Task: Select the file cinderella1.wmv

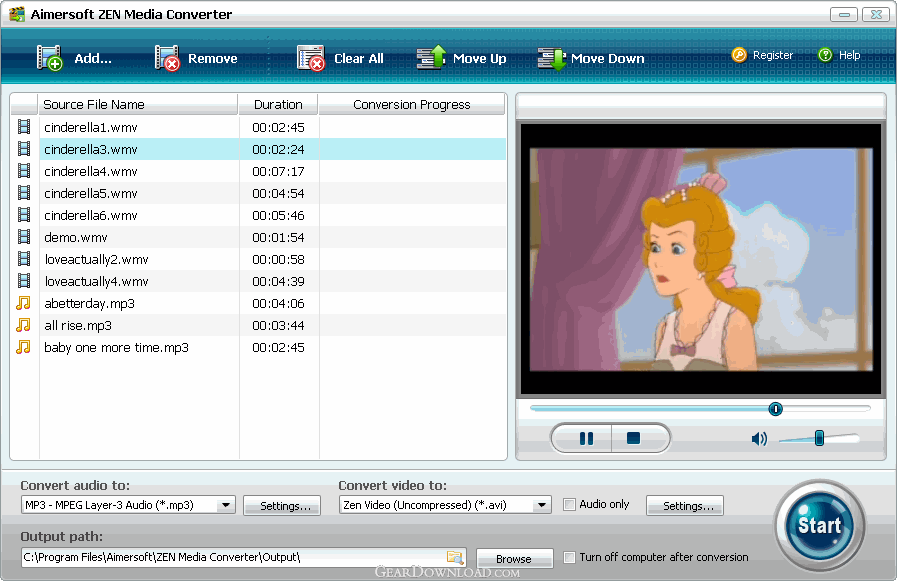Action: click(x=90, y=127)
